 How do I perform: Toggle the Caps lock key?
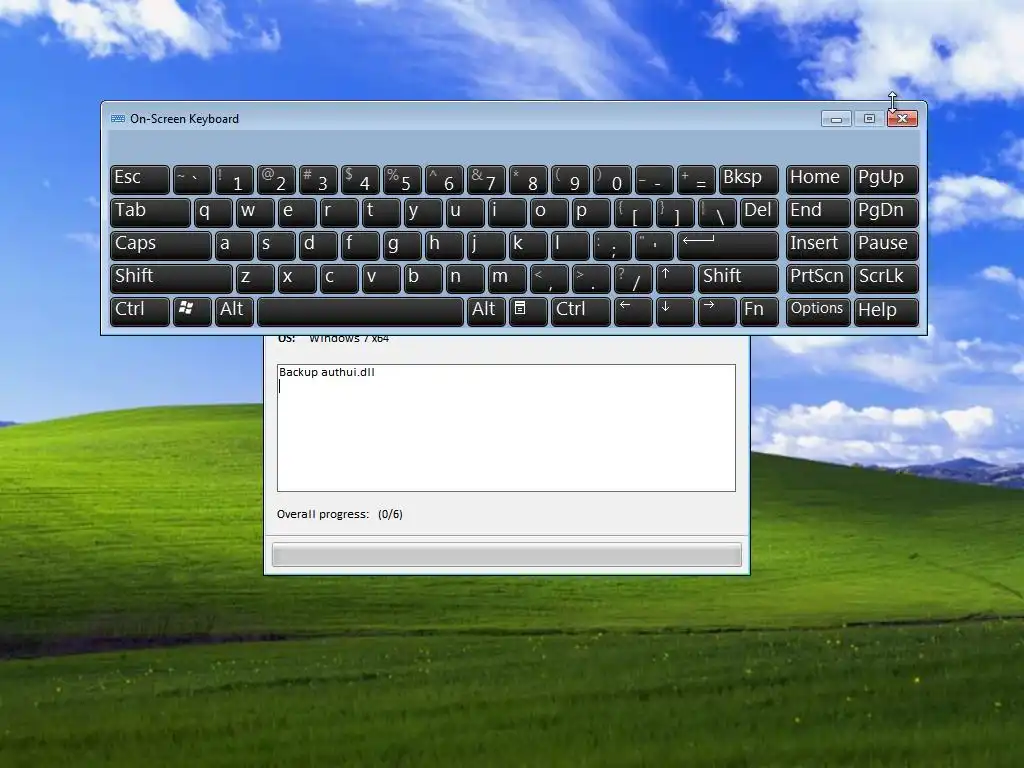161,245
